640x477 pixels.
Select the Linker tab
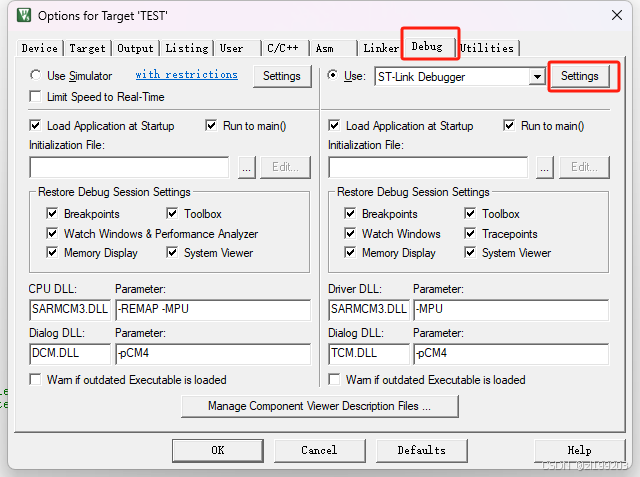(381, 48)
